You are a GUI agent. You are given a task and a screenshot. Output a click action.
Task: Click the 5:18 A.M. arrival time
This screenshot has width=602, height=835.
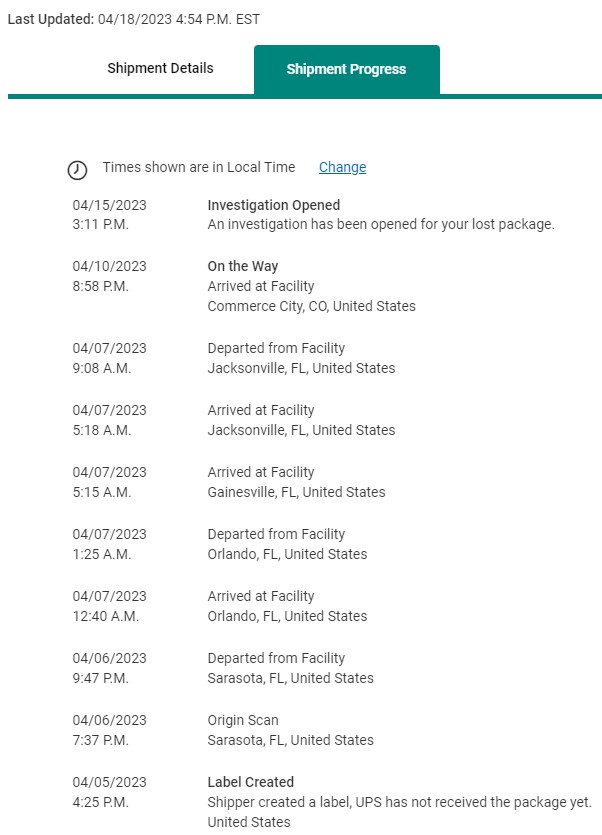(x=101, y=430)
